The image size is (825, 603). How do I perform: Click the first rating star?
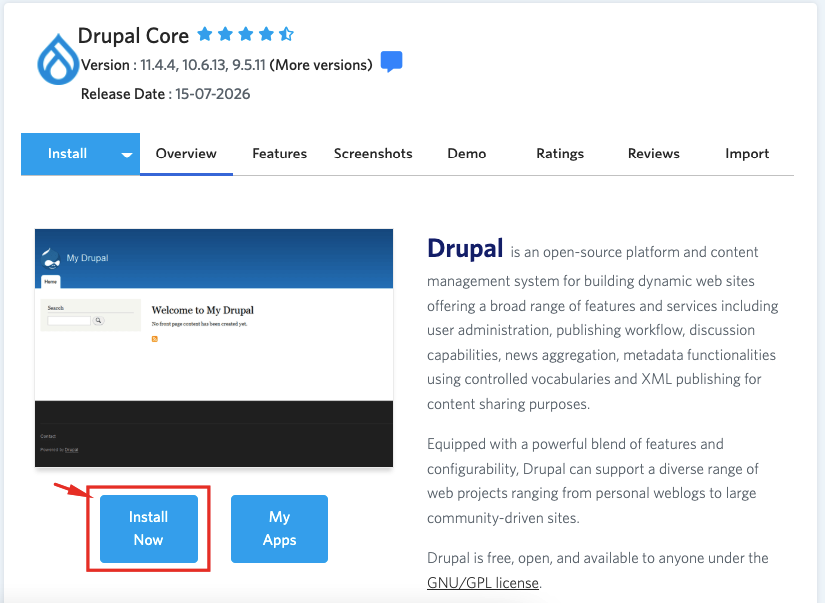click(205, 34)
